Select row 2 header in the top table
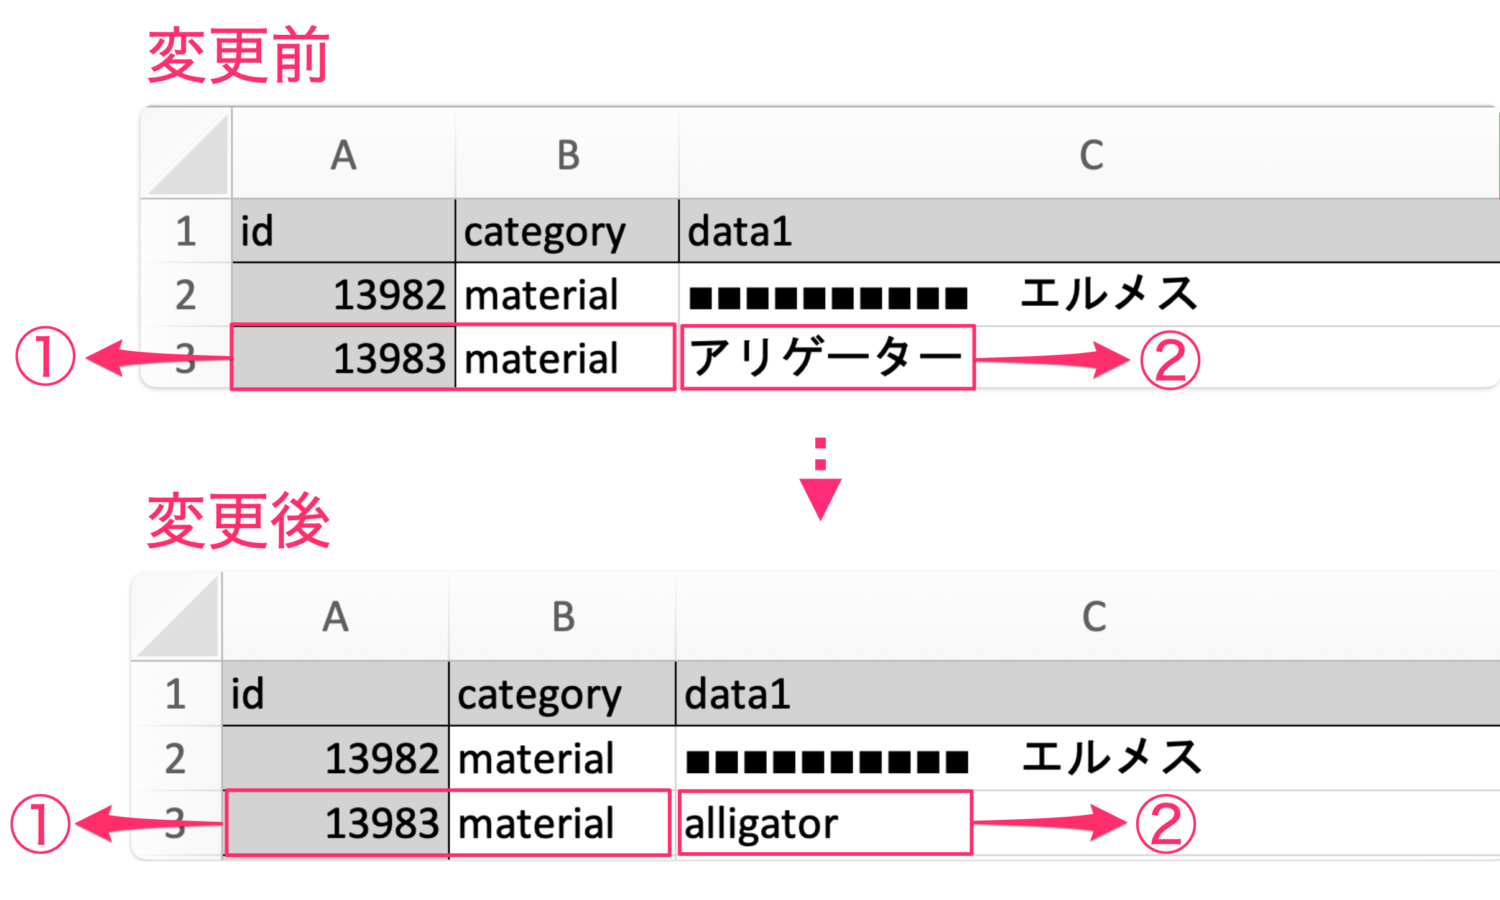Screen dimensions: 1500x900 coord(186,295)
